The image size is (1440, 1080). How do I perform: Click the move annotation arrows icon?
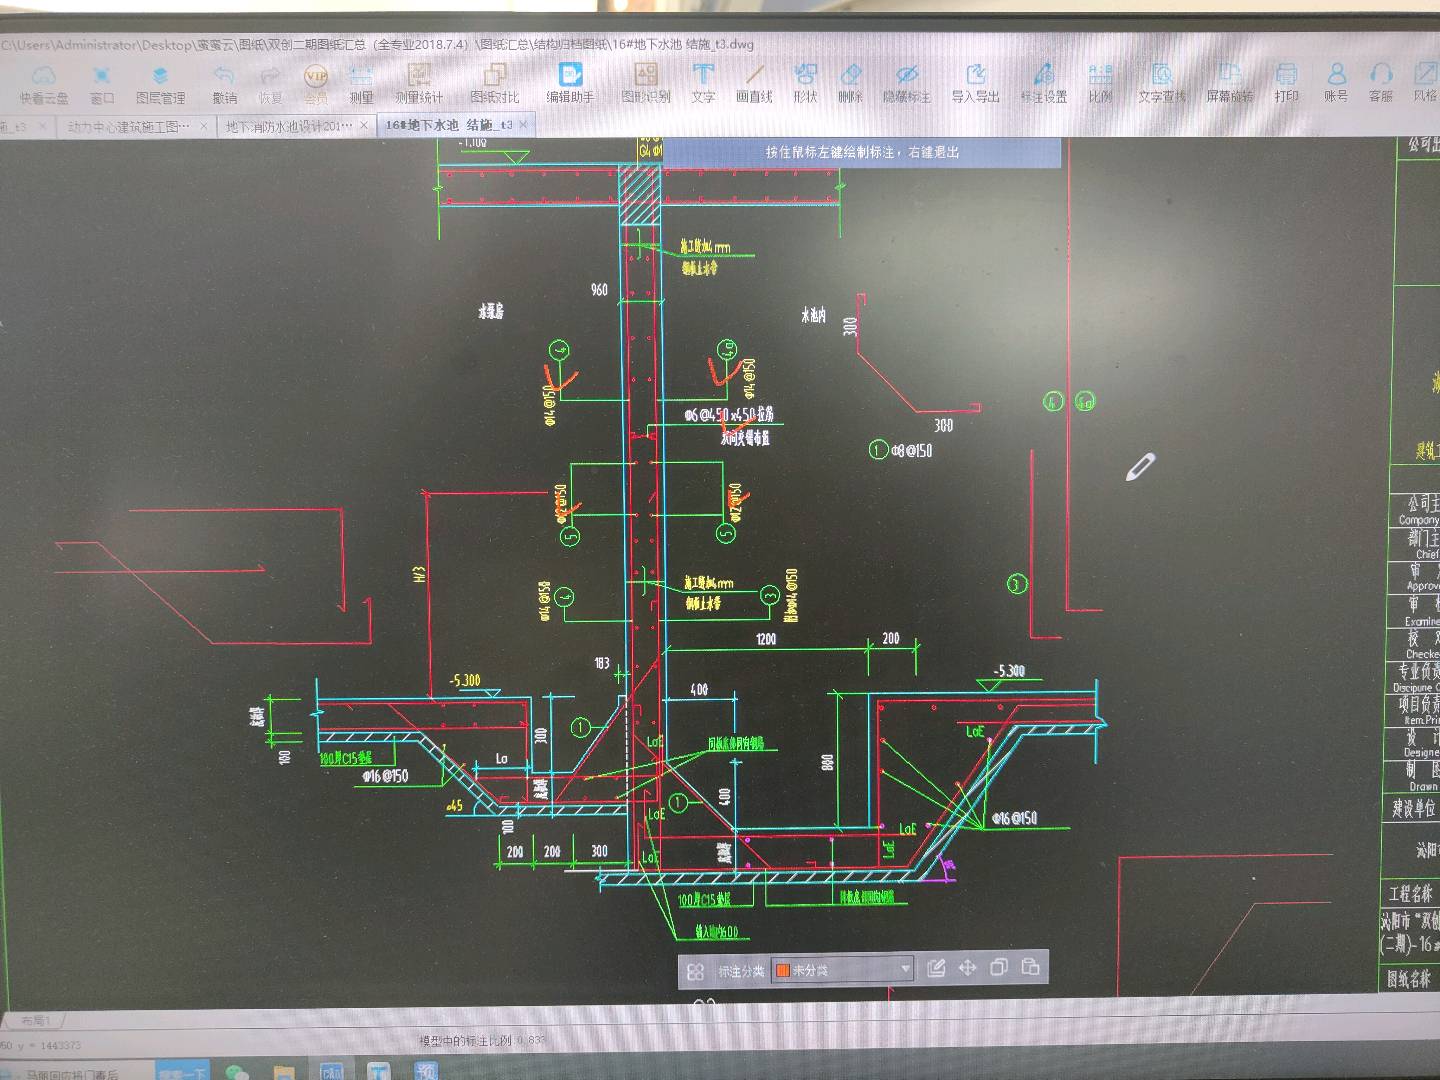coord(967,968)
